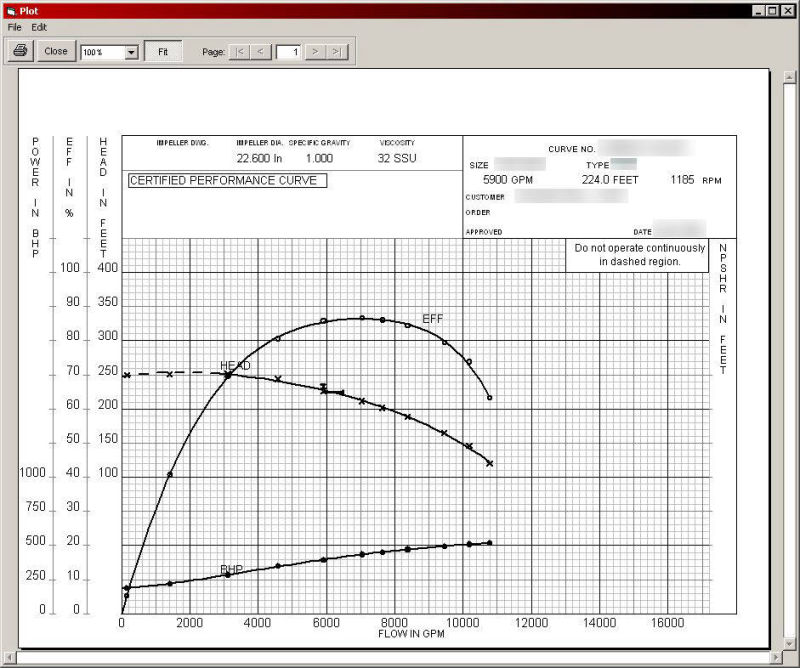Viewport: 800px width, 668px height.
Task: Open the 100% zoom dropdown arrow
Action: point(131,52)
